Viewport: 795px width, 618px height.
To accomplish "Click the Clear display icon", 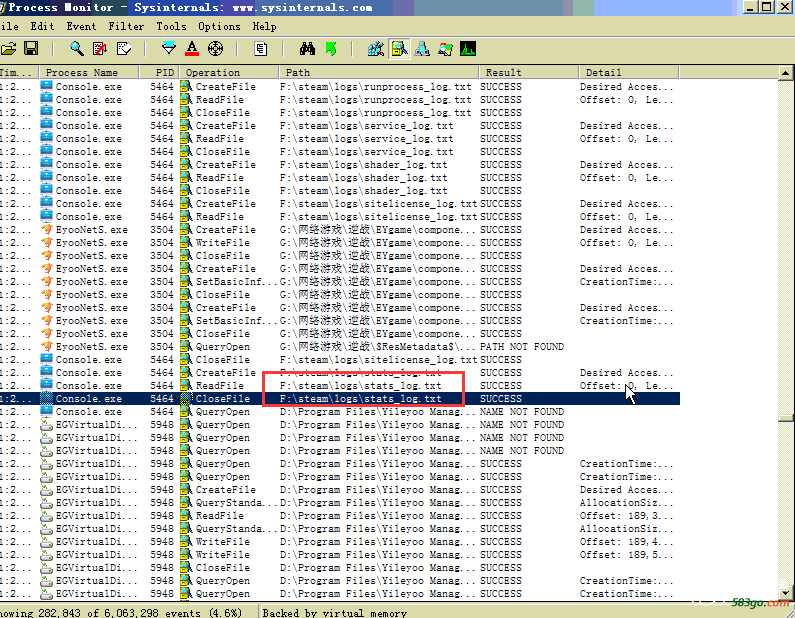I will pos(124,49).
